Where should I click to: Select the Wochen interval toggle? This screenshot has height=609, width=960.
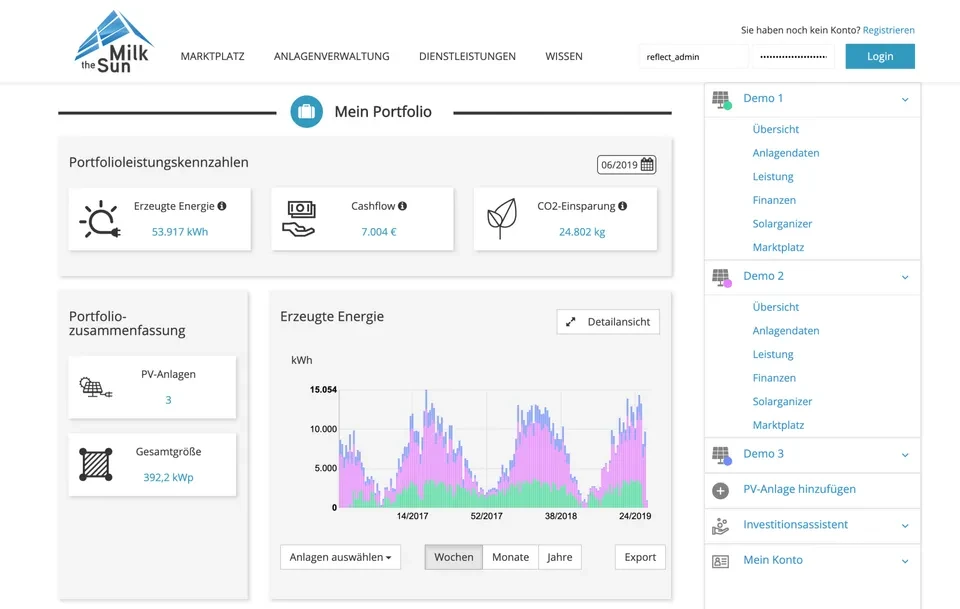click(x=453, y=557)
